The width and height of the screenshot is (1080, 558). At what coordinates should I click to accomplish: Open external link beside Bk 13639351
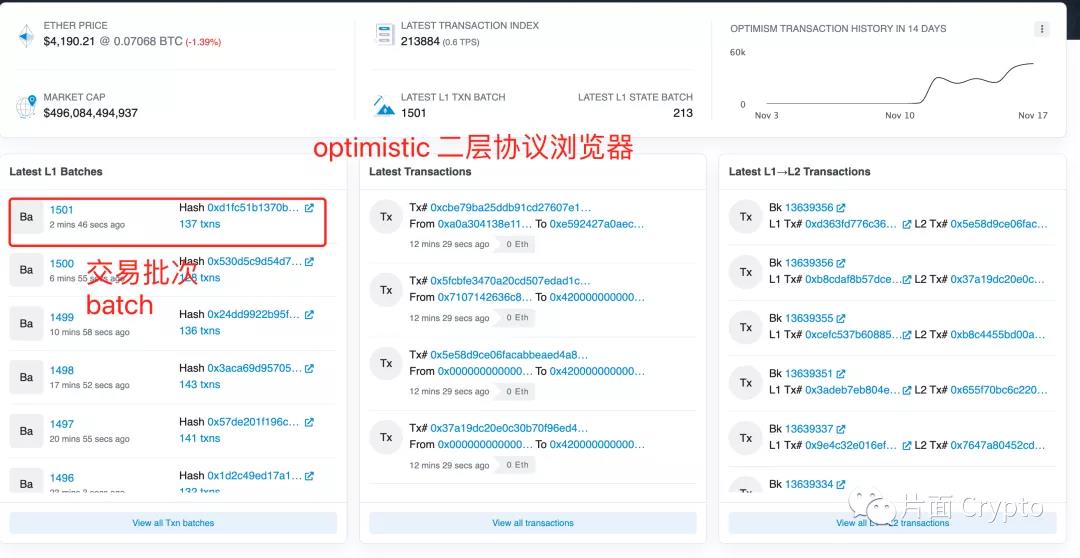tap(841, 373)
